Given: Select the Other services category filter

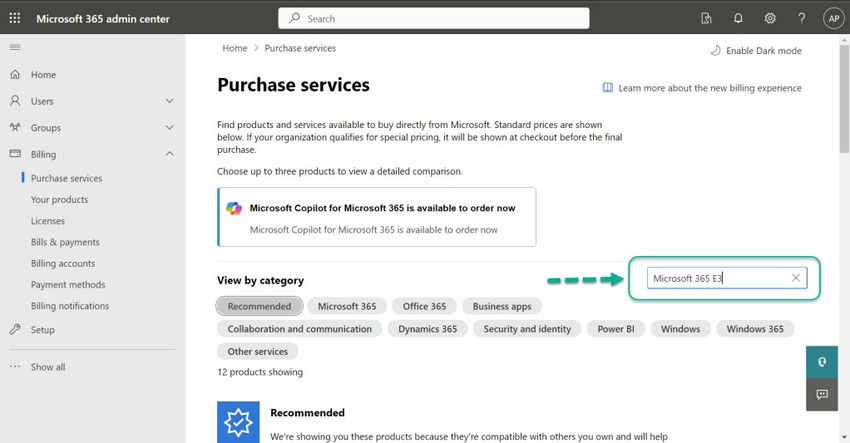Looking at the screenshot, I should (257, 352).
